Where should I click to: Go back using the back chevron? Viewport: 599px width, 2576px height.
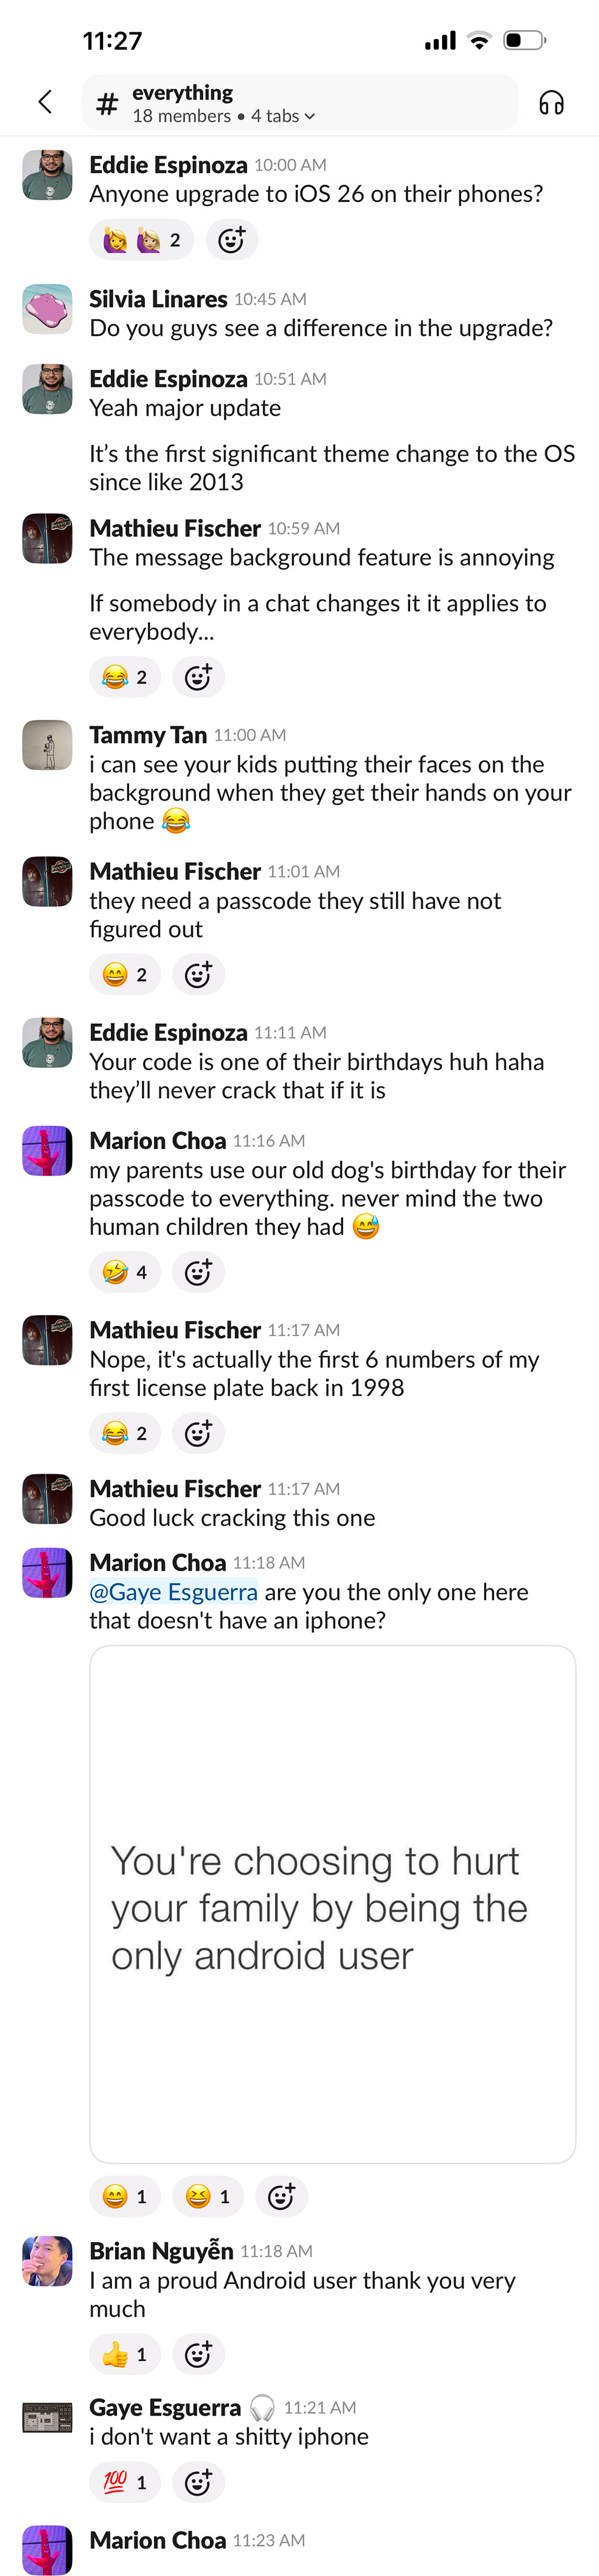[45, 102]
